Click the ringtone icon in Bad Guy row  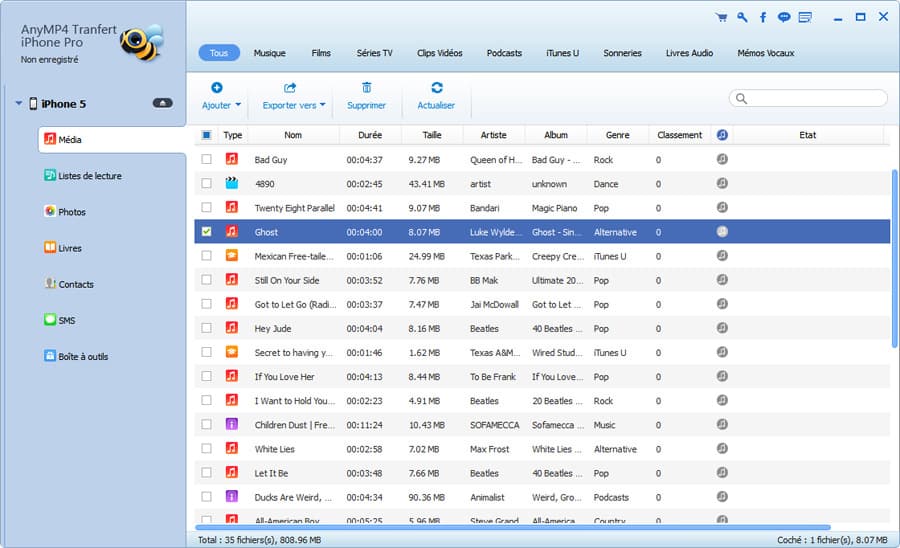click(722, 159)
